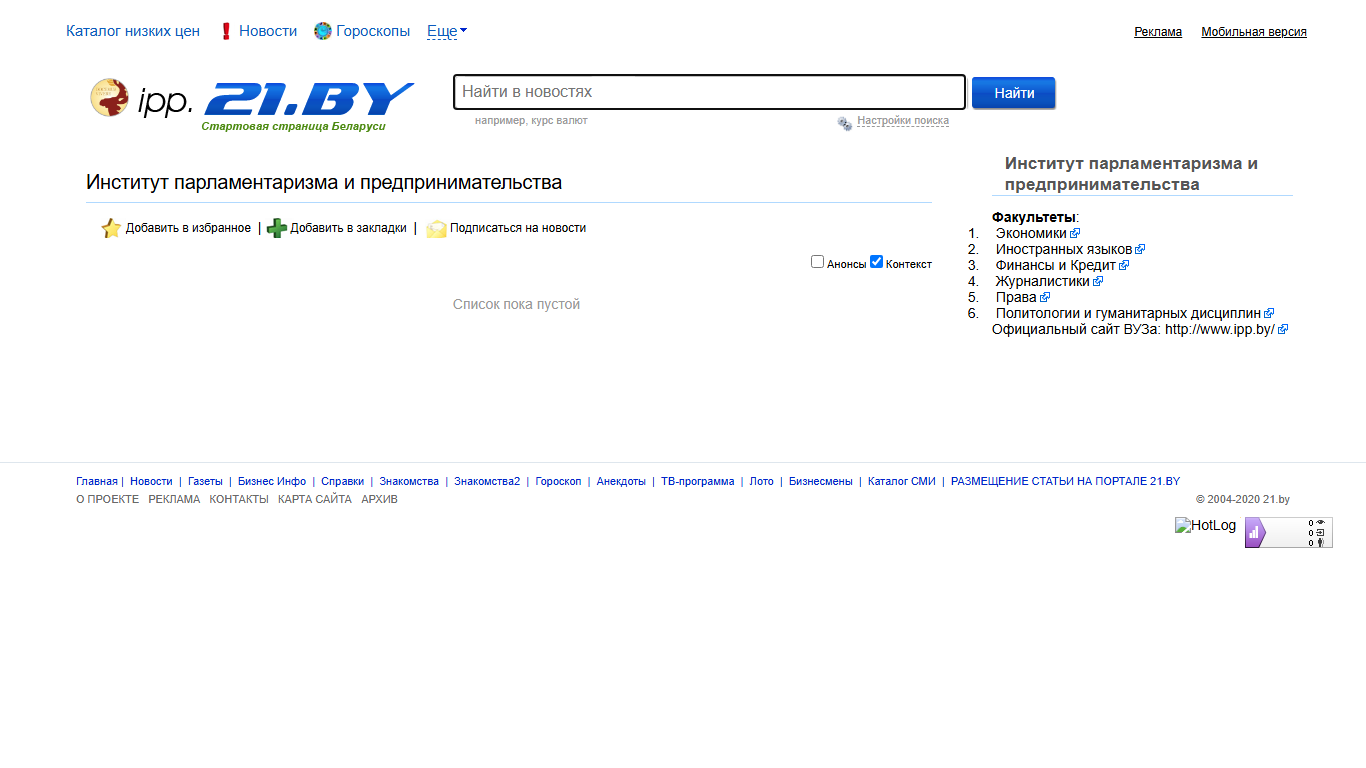This screenshot has height=768, width=1366.
Task: Click the envelope icon for news subscription
Action: point(436,228)
